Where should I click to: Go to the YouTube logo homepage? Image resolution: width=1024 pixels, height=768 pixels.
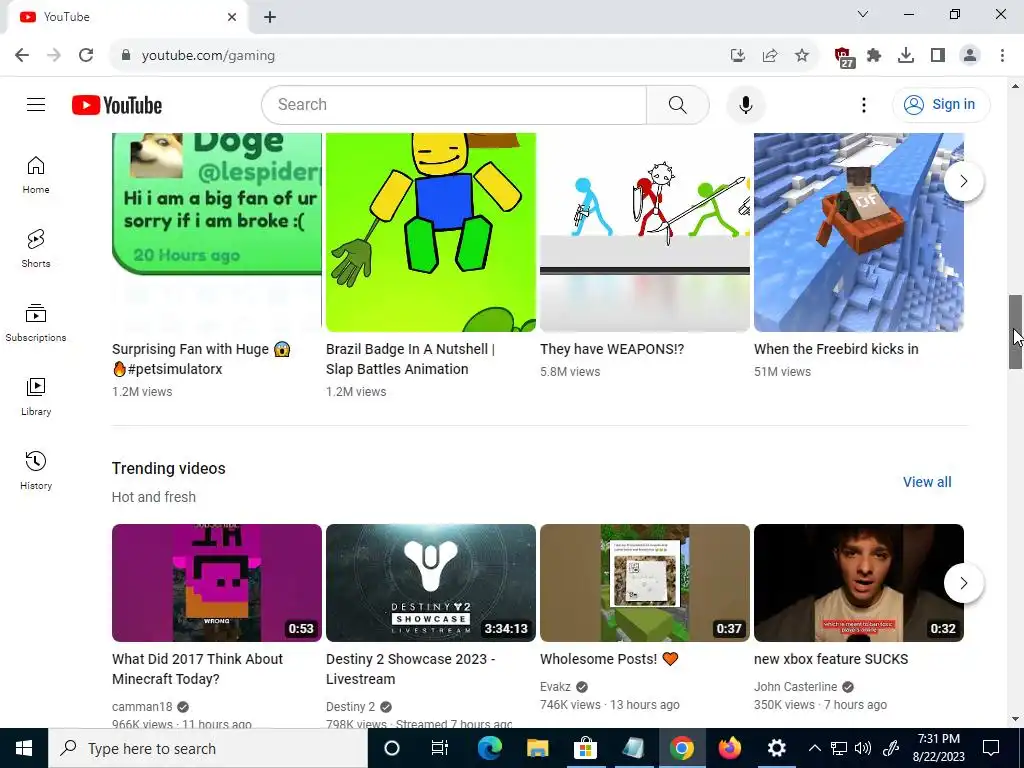point(117,105)
